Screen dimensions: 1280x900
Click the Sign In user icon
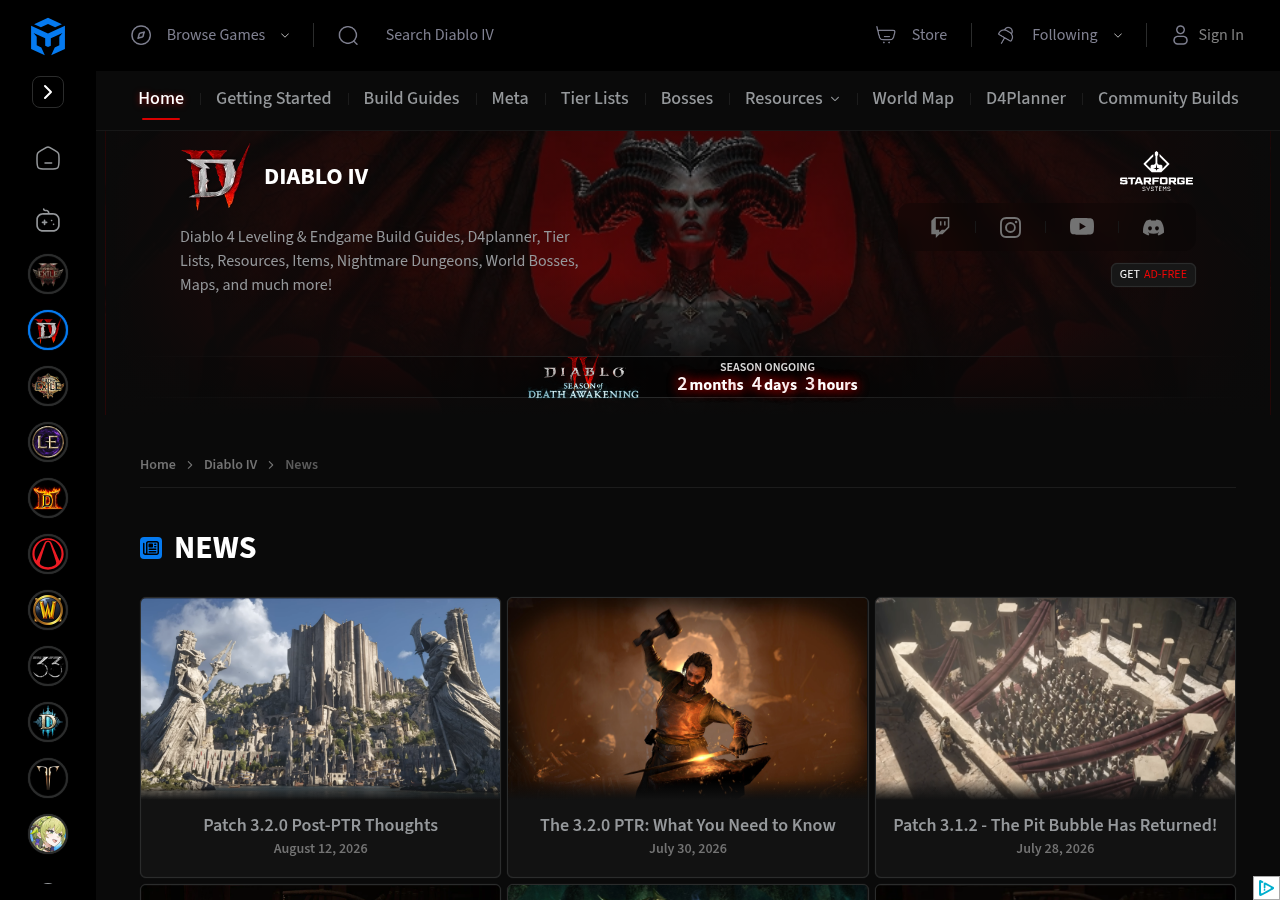(x=1181, y=35)
